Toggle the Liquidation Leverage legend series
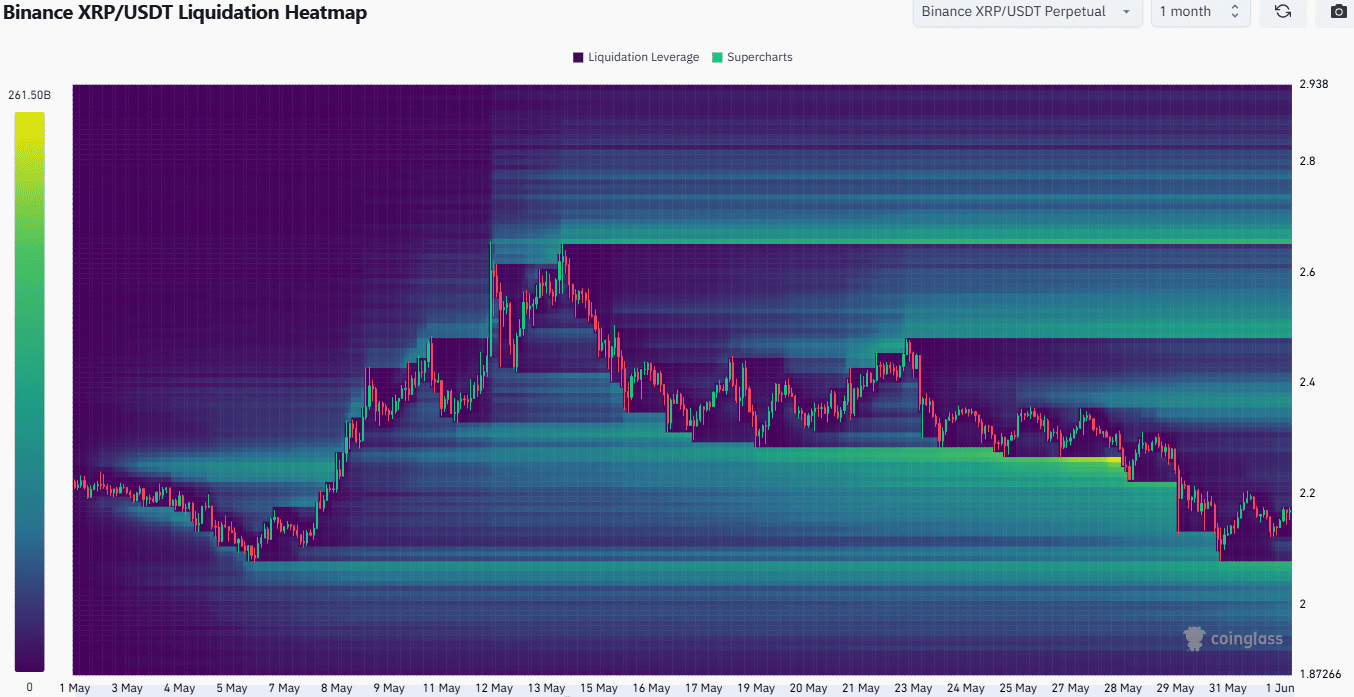Viewport: 1354px width, 697px height. pyautogui.click(x=636, y=57)
